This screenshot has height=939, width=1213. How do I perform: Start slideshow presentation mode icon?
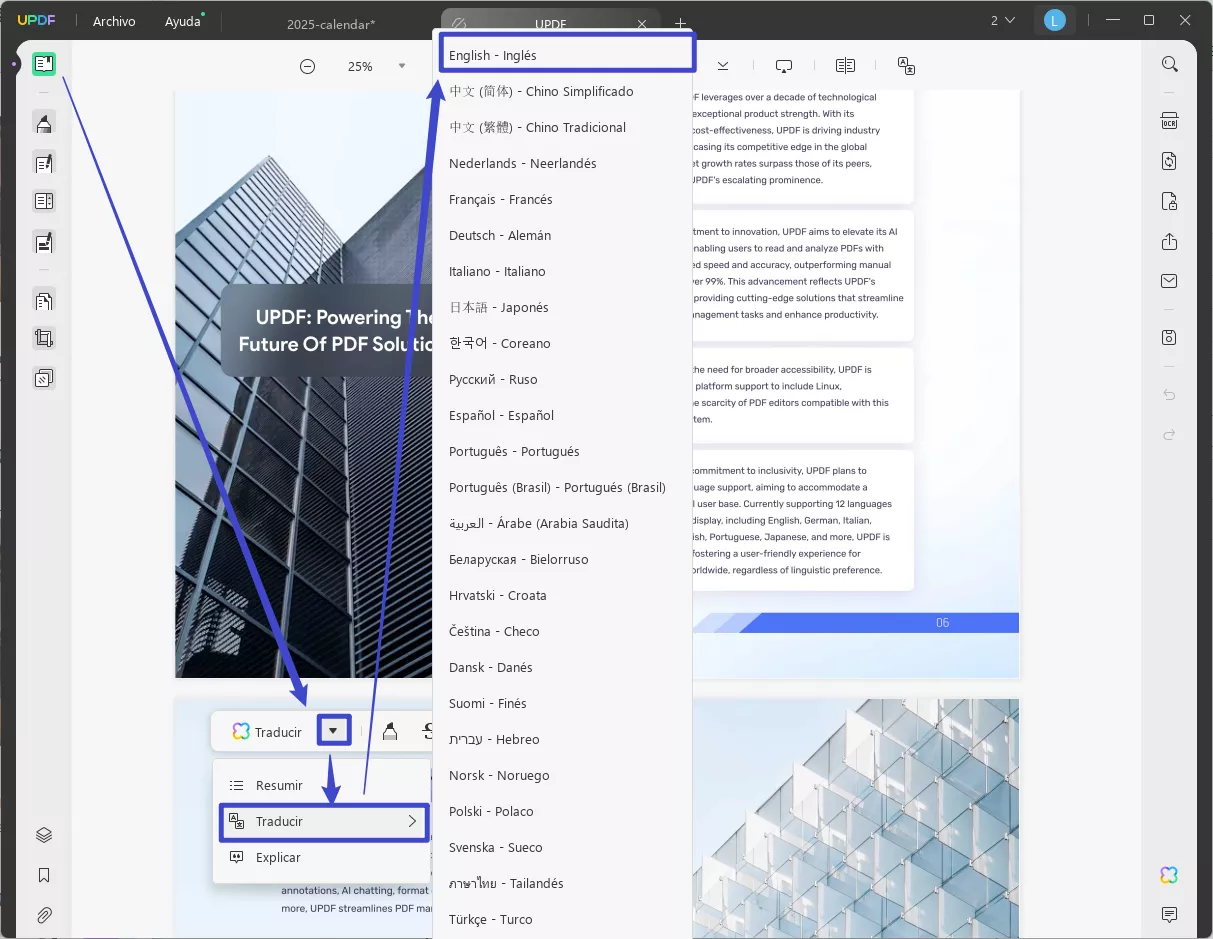(784, 66)
